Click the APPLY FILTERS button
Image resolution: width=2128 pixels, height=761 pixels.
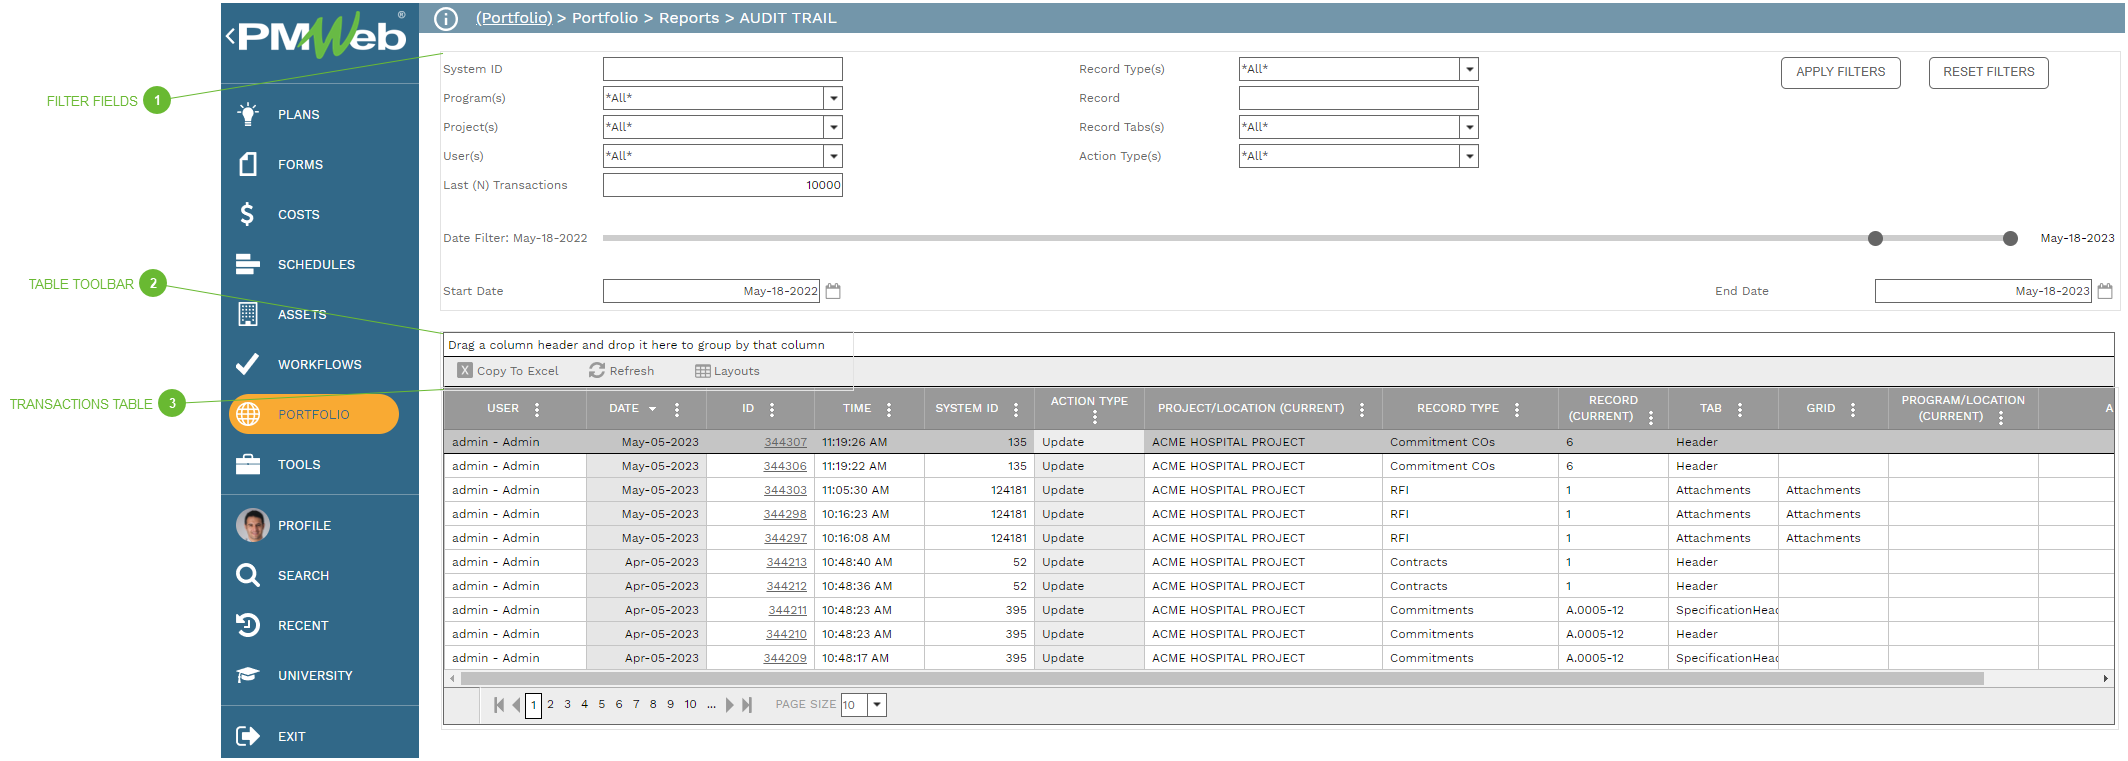click(x=1840, y=72)
